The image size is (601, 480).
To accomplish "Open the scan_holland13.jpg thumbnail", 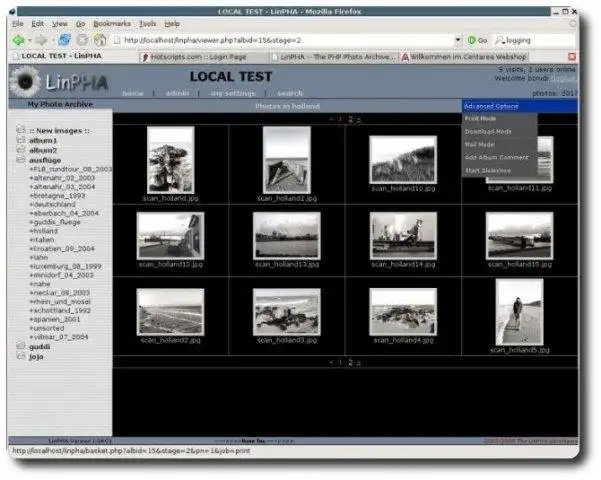I will 286,236.
